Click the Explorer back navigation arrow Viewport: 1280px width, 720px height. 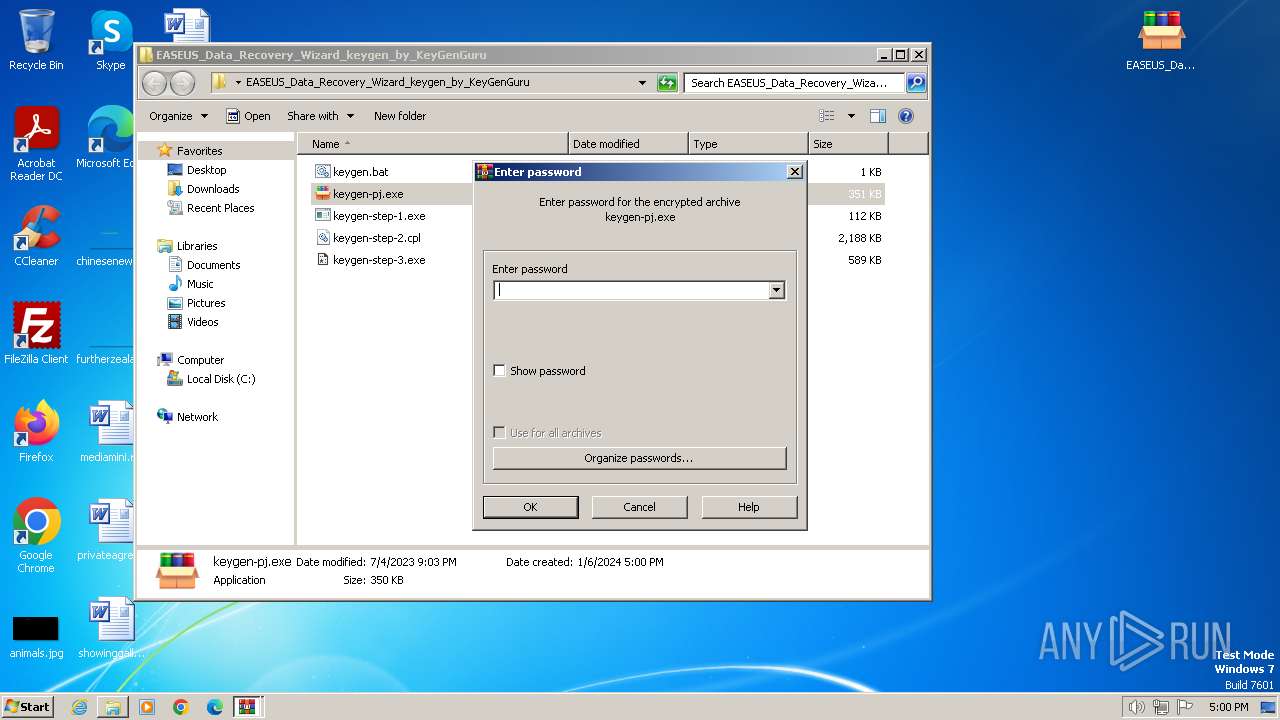point(155,82)
